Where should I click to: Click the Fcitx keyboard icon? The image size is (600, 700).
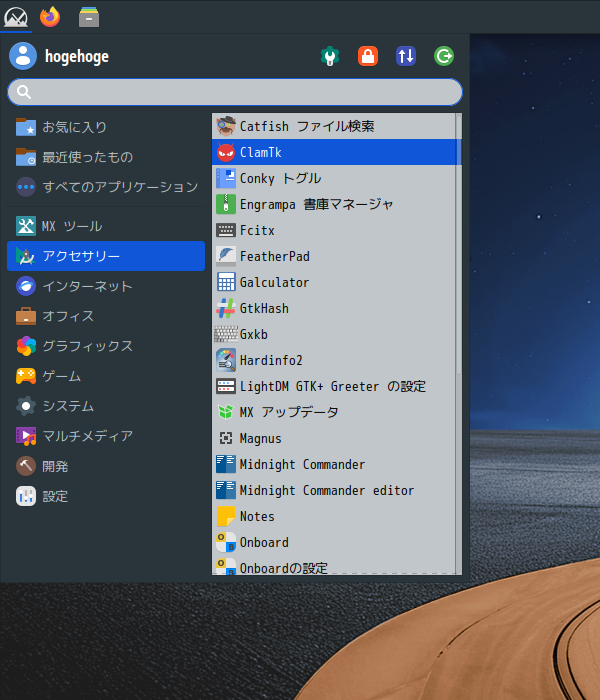[226, 230]
